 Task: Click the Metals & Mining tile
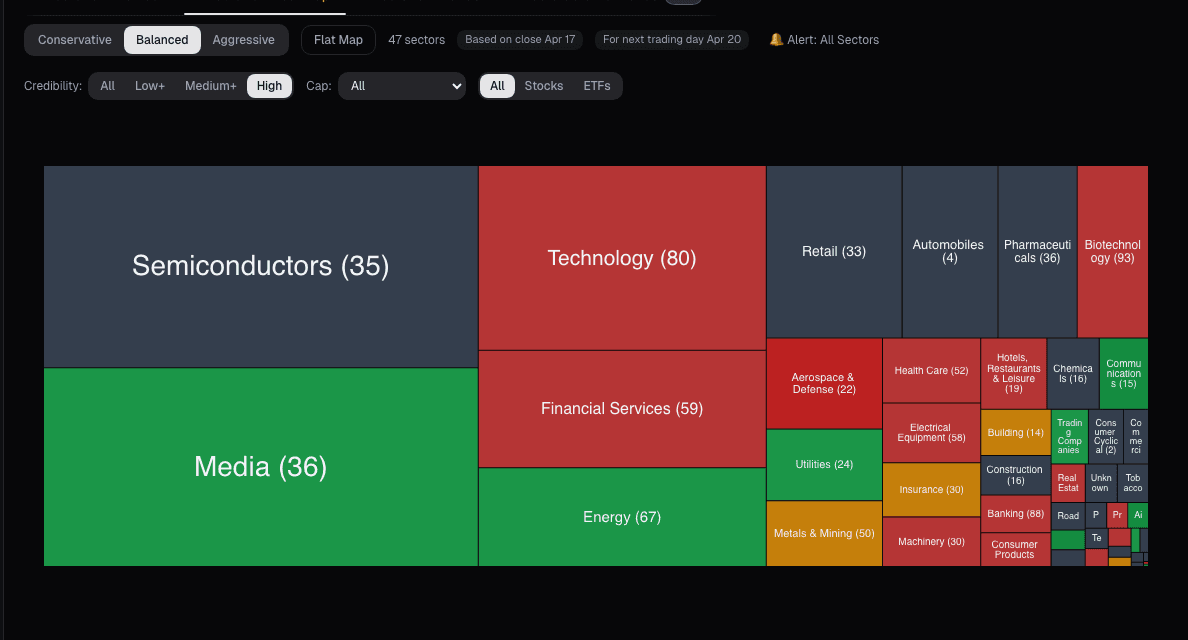(824, 533)
